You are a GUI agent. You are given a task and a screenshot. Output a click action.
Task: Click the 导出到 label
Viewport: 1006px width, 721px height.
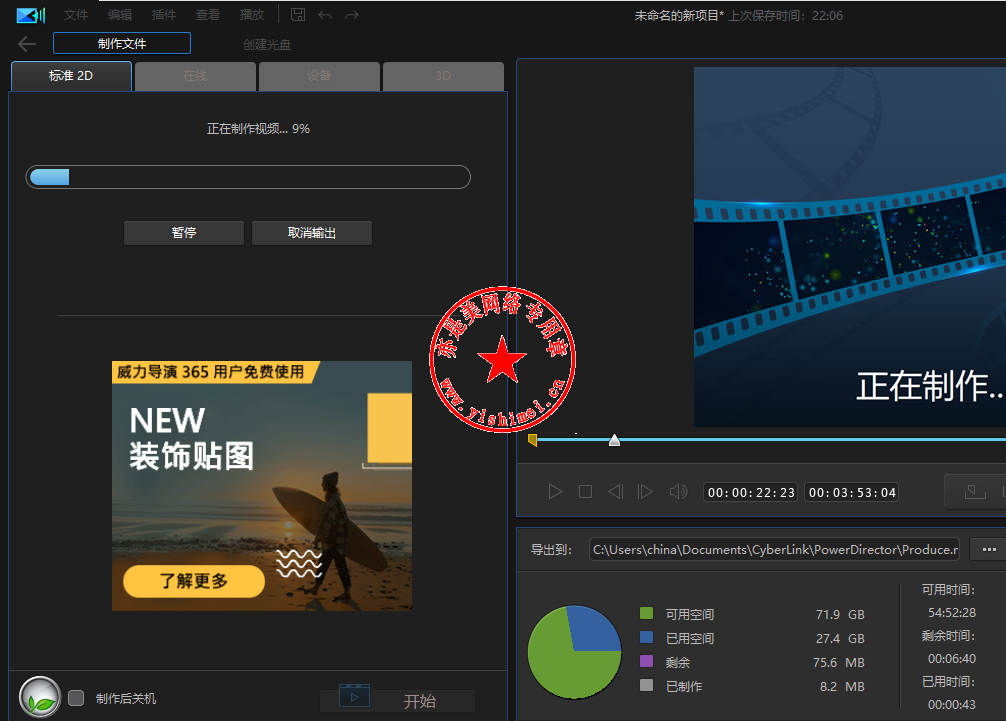(551, 550)
